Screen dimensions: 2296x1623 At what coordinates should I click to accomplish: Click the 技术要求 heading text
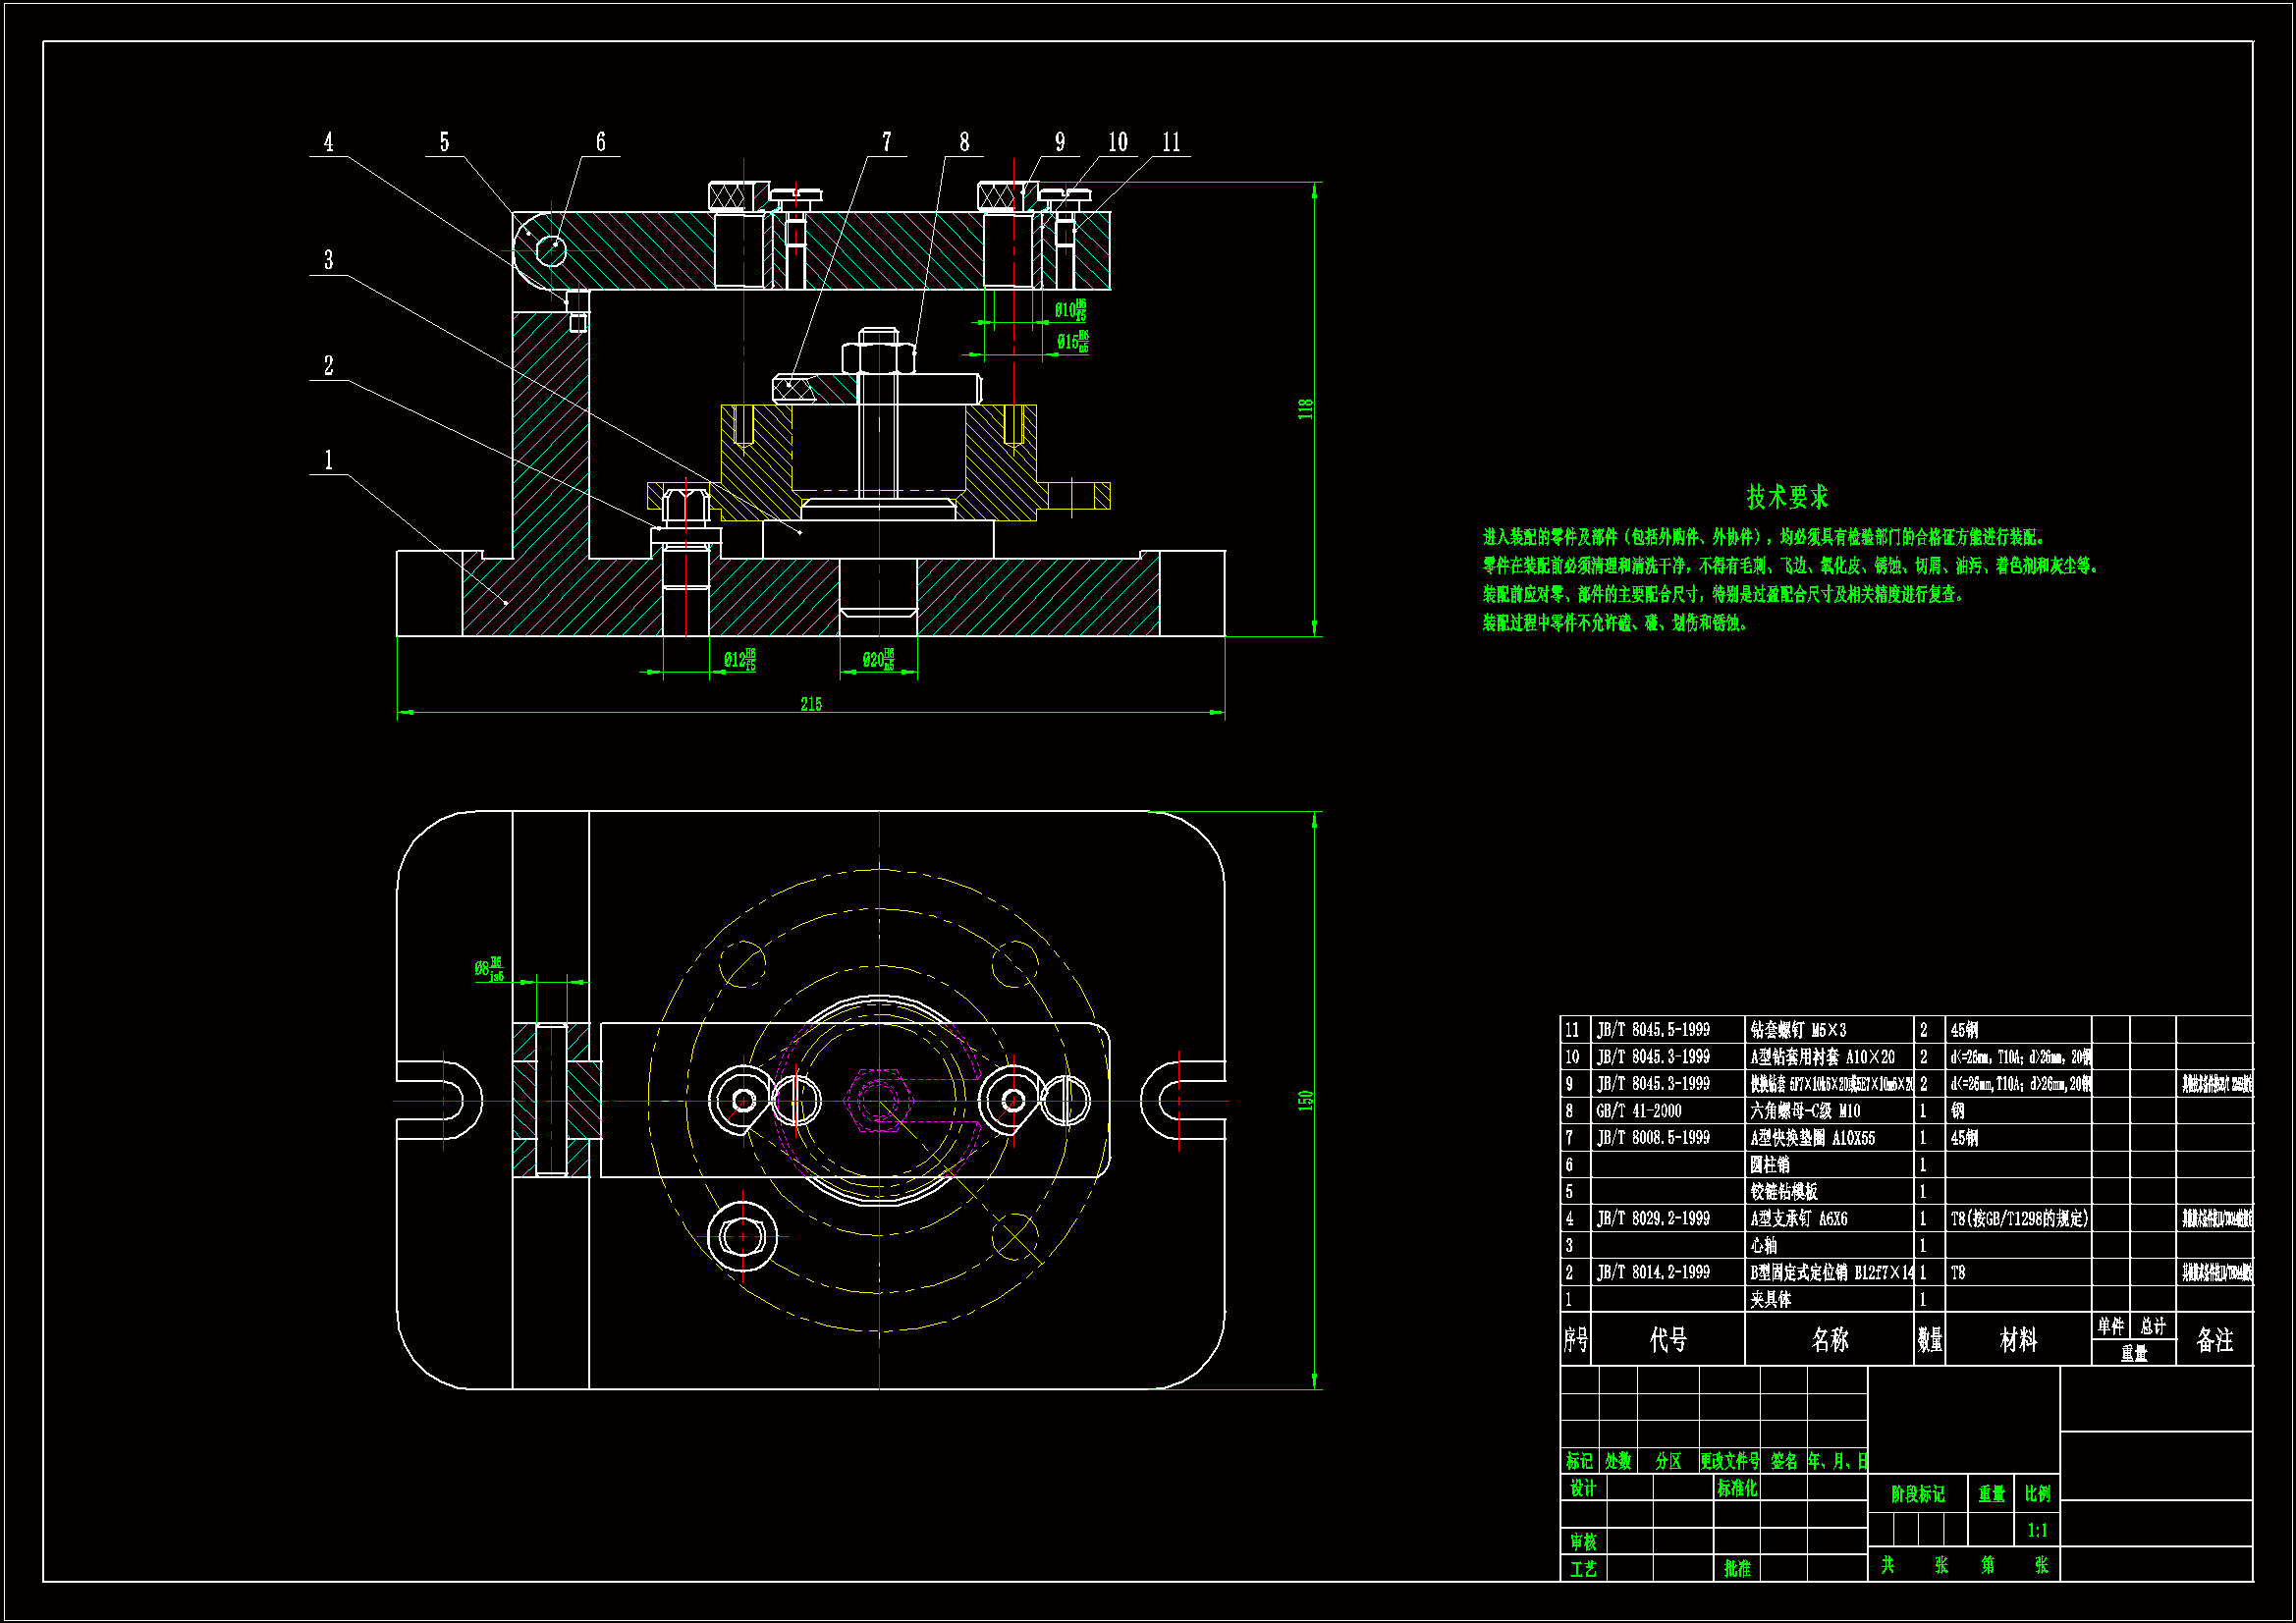pos(1786,497)
